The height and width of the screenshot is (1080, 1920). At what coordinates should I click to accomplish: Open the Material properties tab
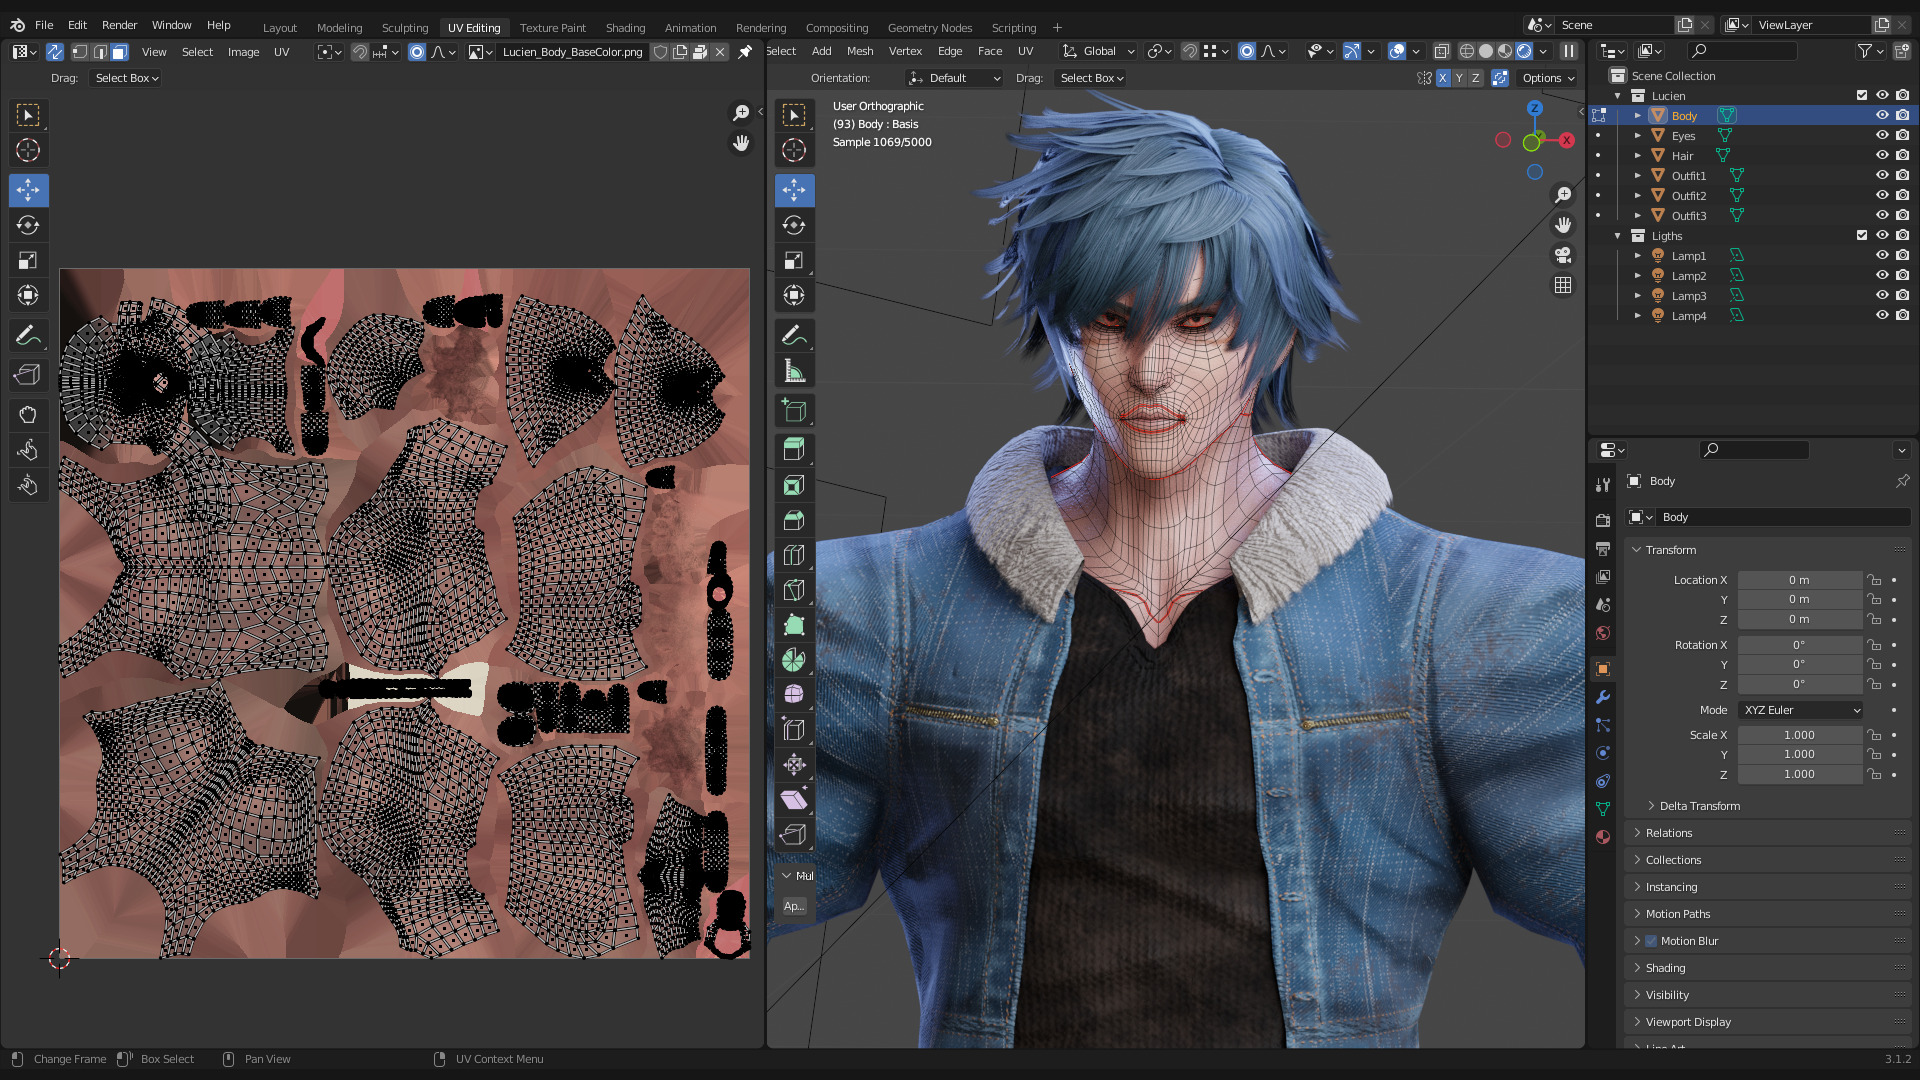click(1603, 837)
